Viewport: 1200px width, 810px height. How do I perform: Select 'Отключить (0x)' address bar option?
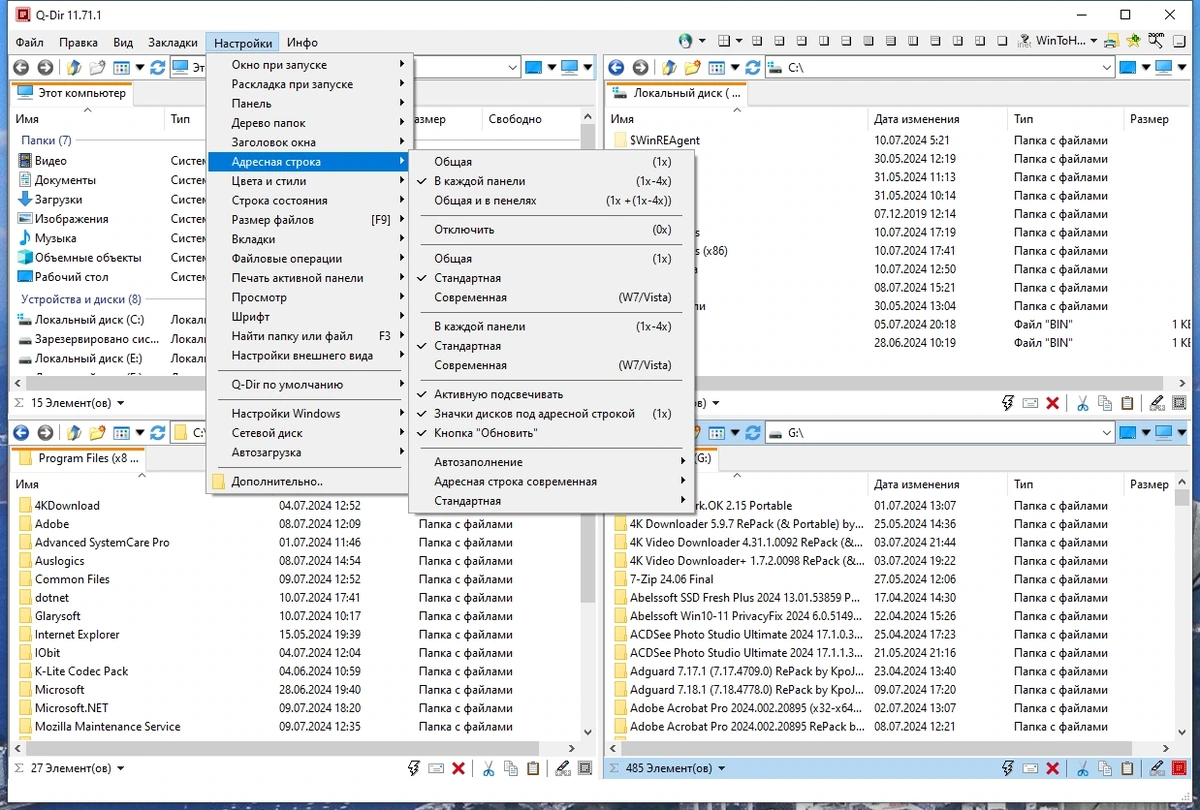(x=552, y=229)
